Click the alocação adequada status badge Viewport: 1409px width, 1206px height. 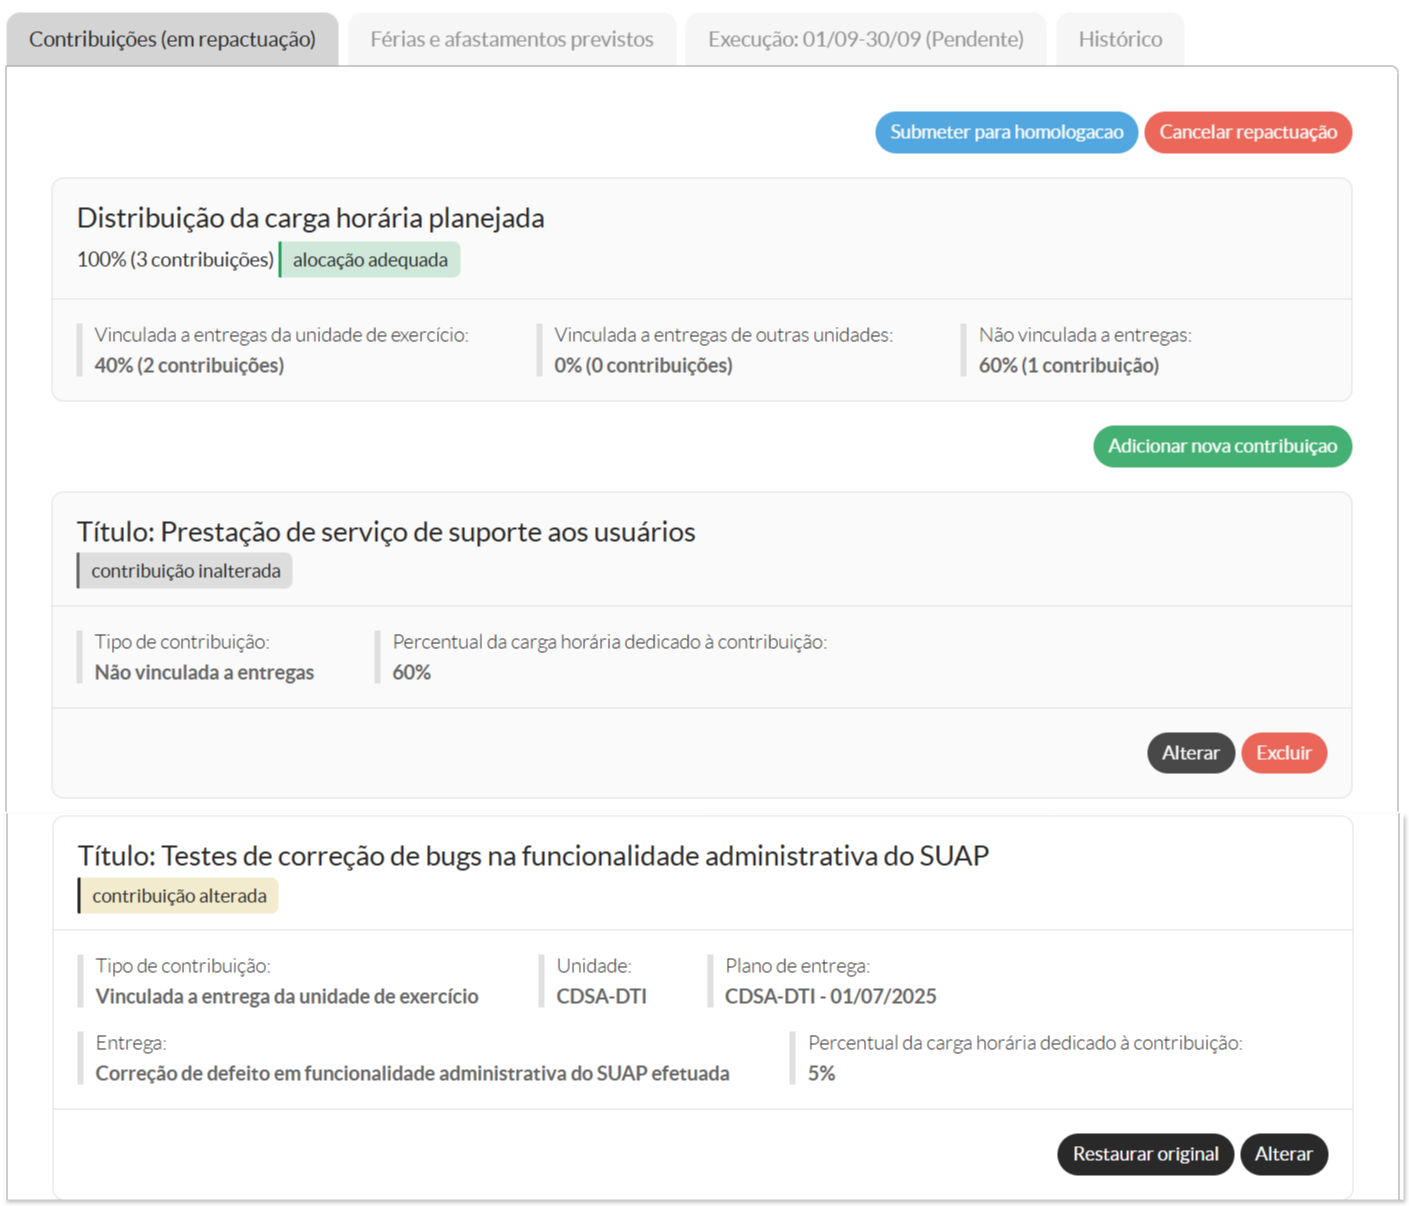[370, 260]
